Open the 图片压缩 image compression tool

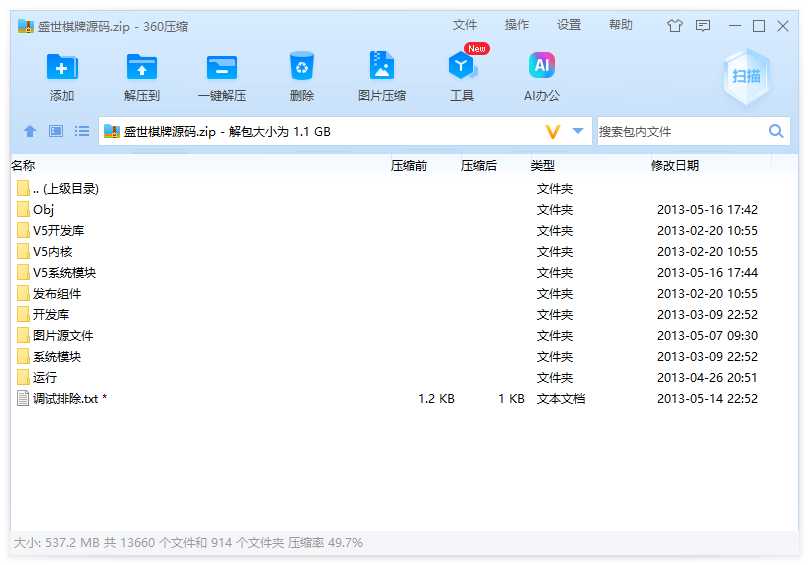coord(382,66)
